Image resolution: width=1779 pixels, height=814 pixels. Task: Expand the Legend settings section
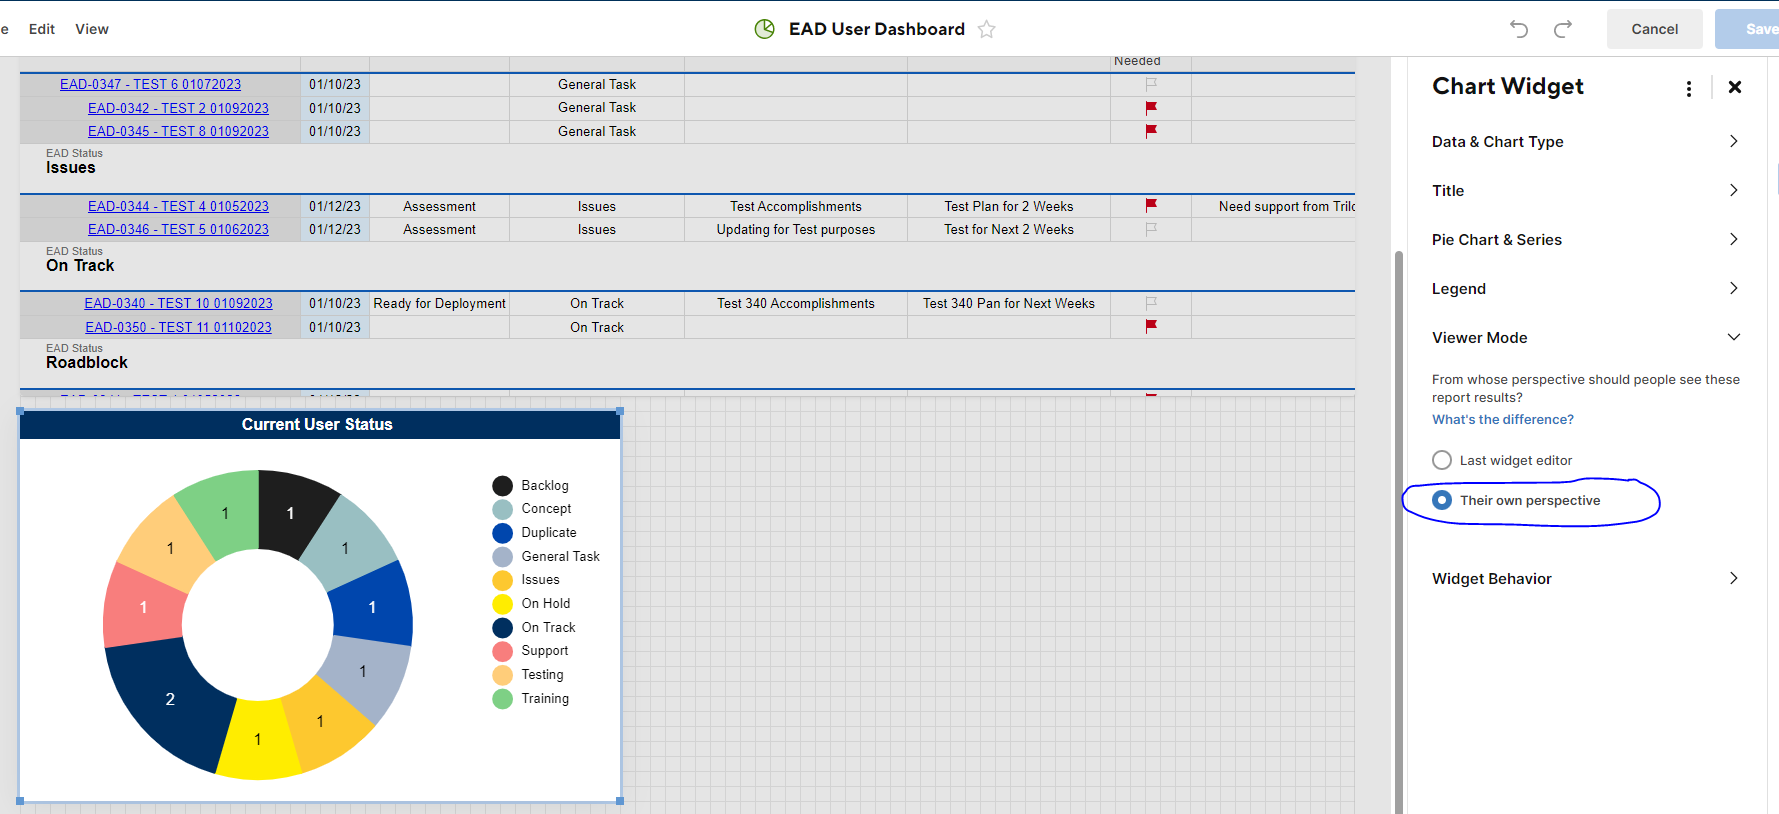click(1586, 289)
